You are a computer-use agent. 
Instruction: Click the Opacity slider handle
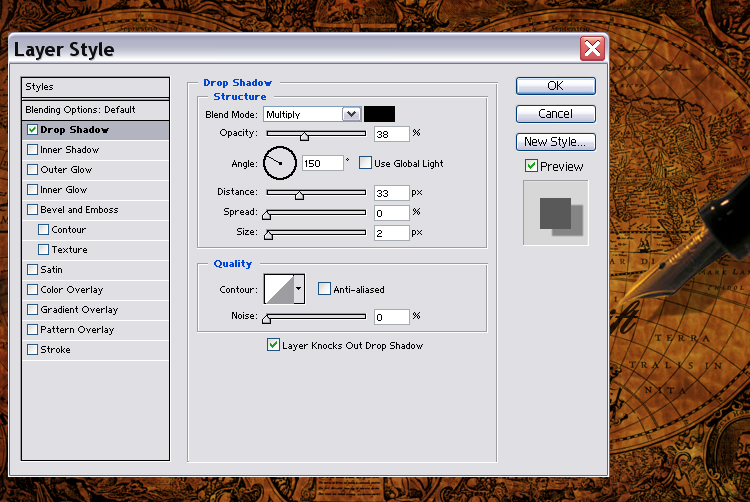pyautogui.click(x=304, y=137)
